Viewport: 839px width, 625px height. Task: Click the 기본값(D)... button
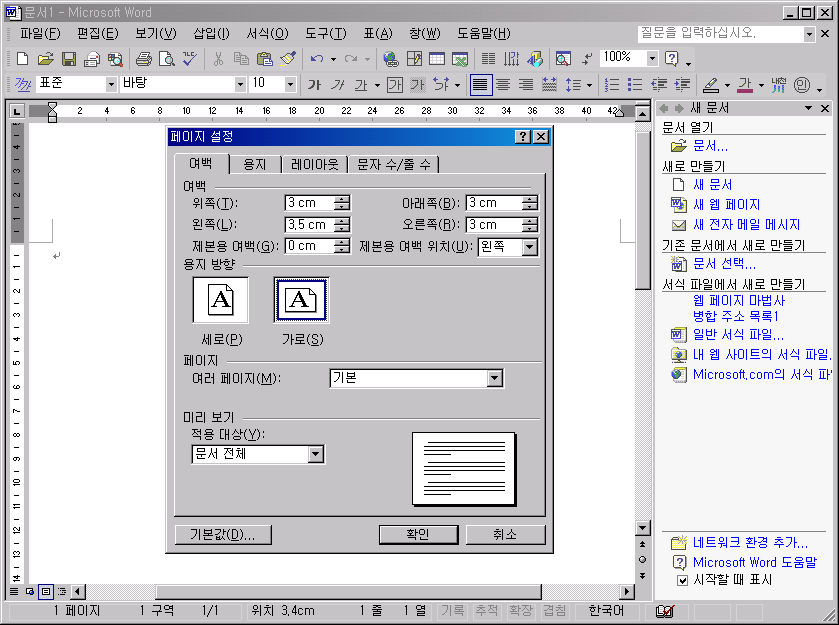[223, 535]
